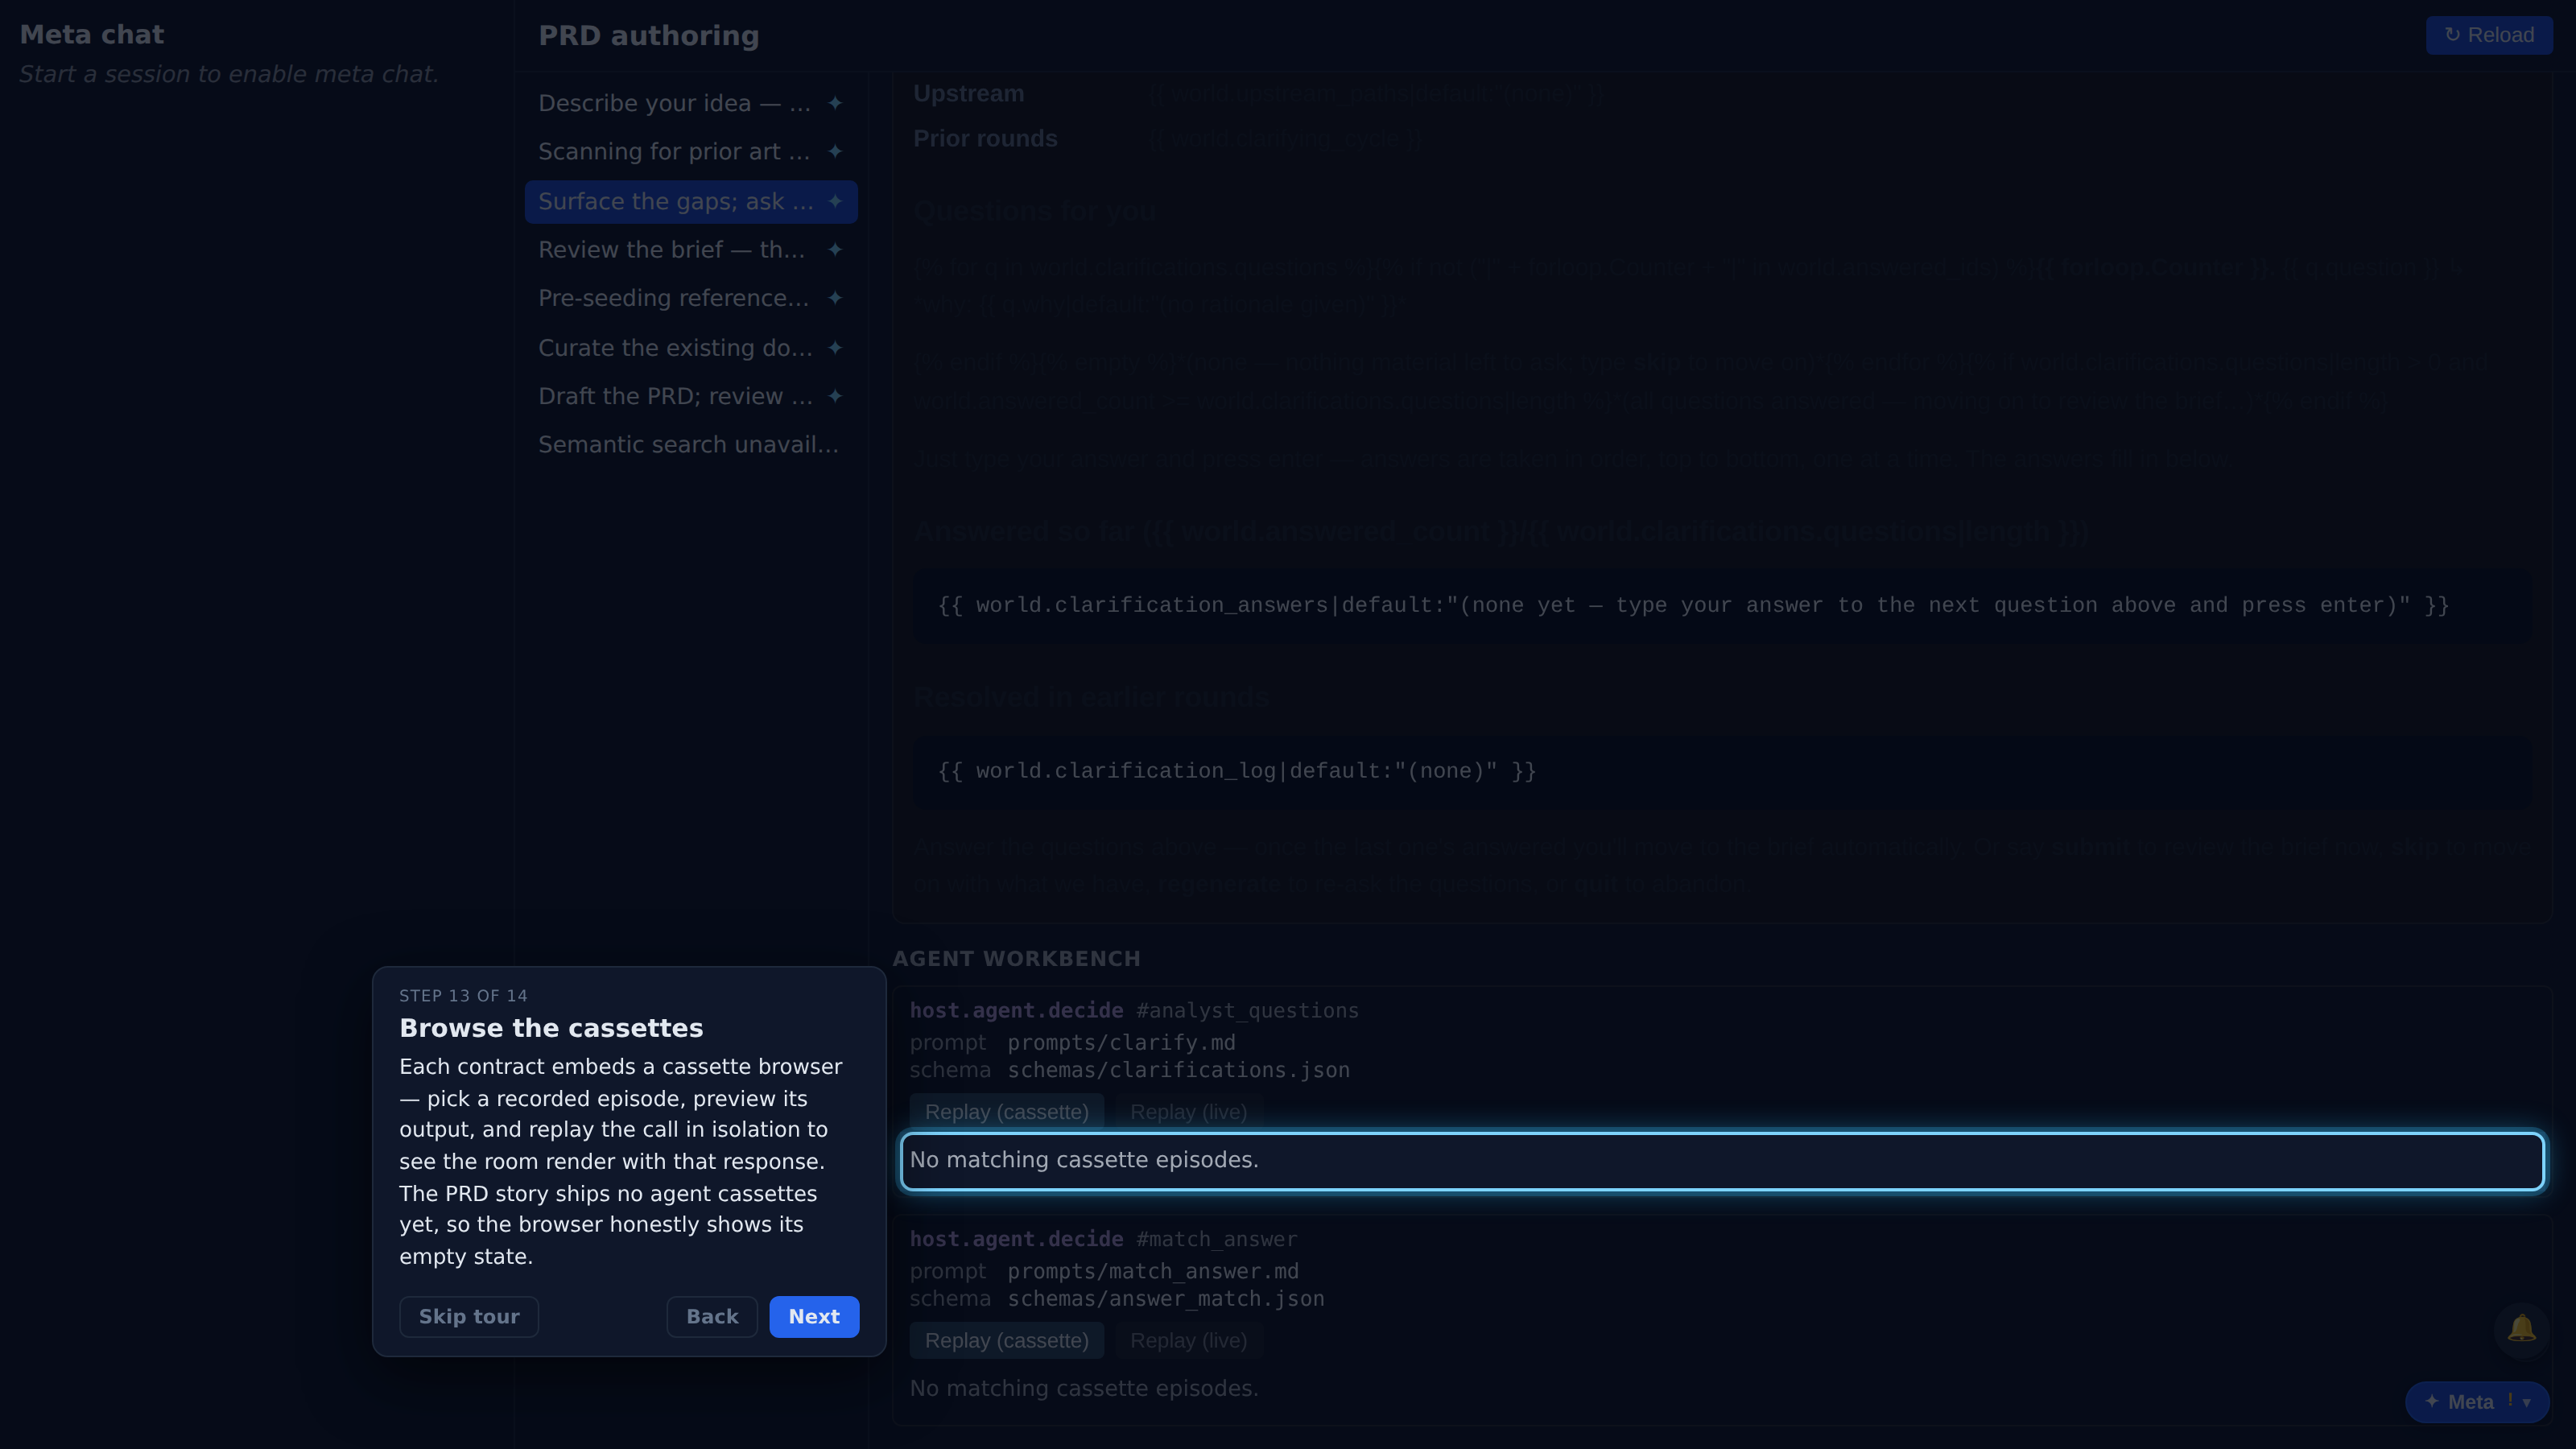The image size is (2576, 1449).
Task: Click prompts/match_answer.md path
Action: click(1153, 1271)
